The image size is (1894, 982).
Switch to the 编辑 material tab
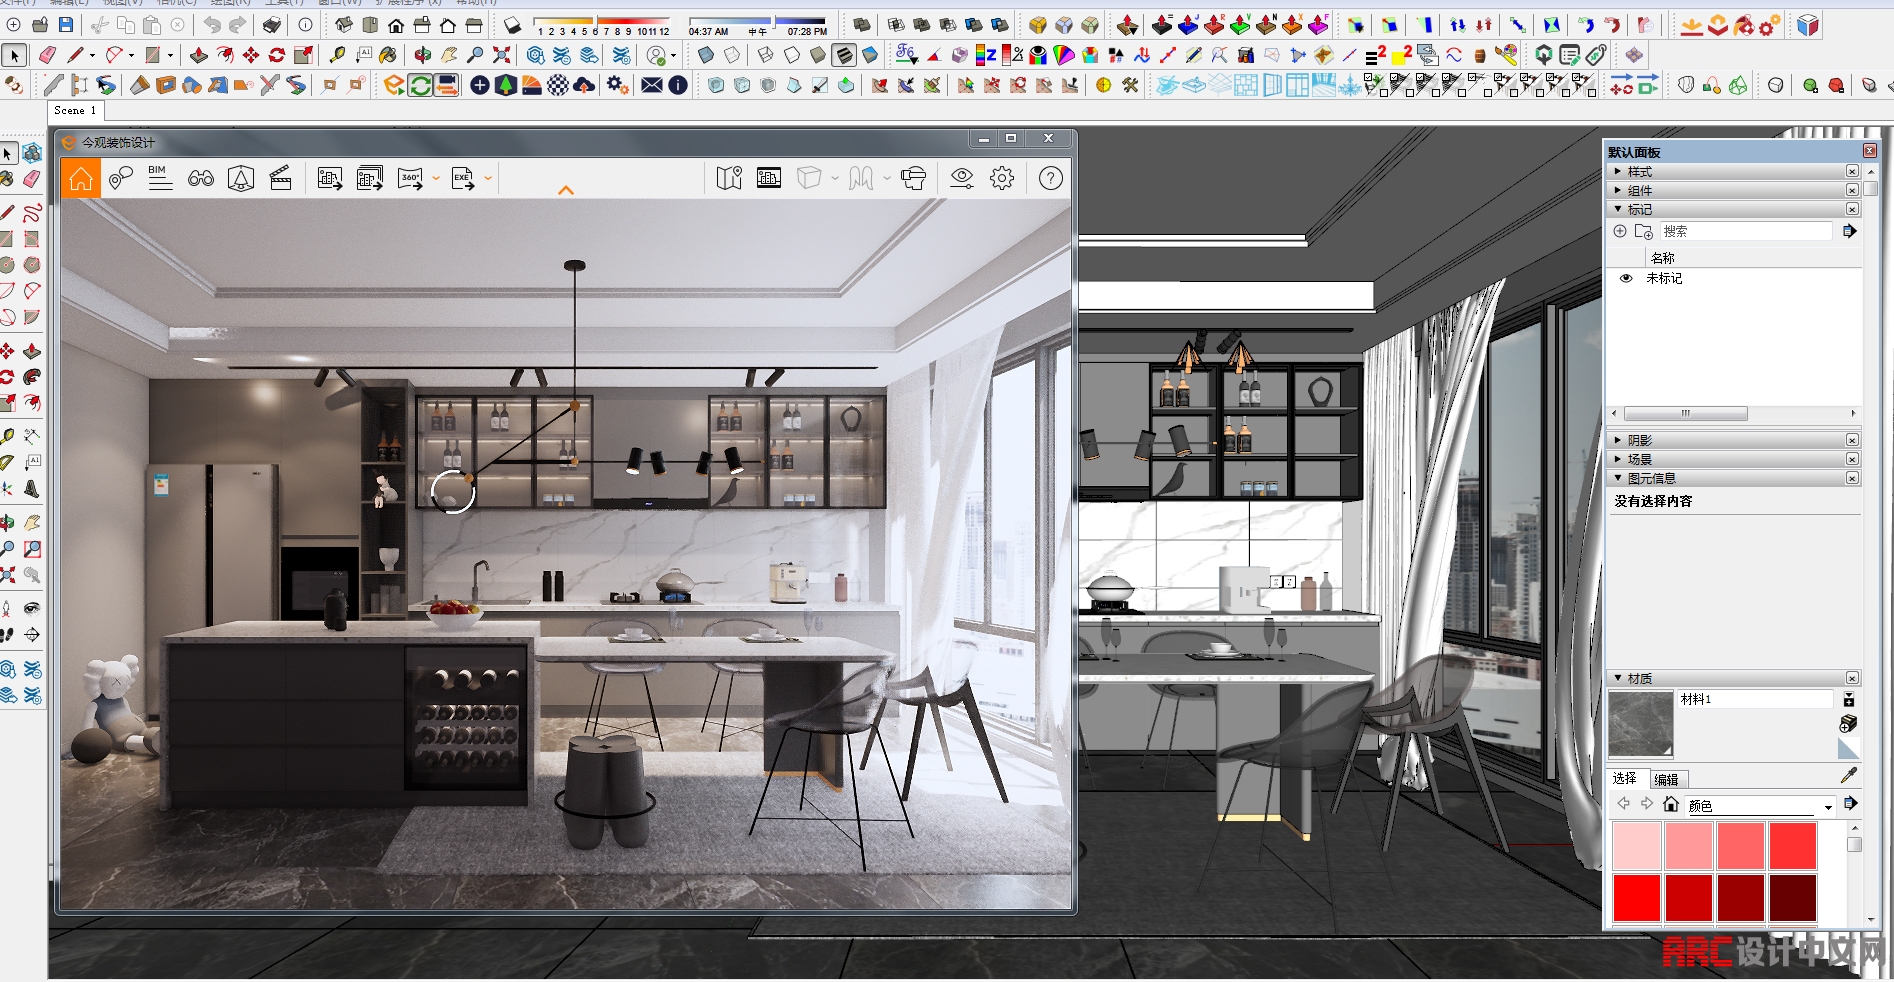tap(1666, 780)
